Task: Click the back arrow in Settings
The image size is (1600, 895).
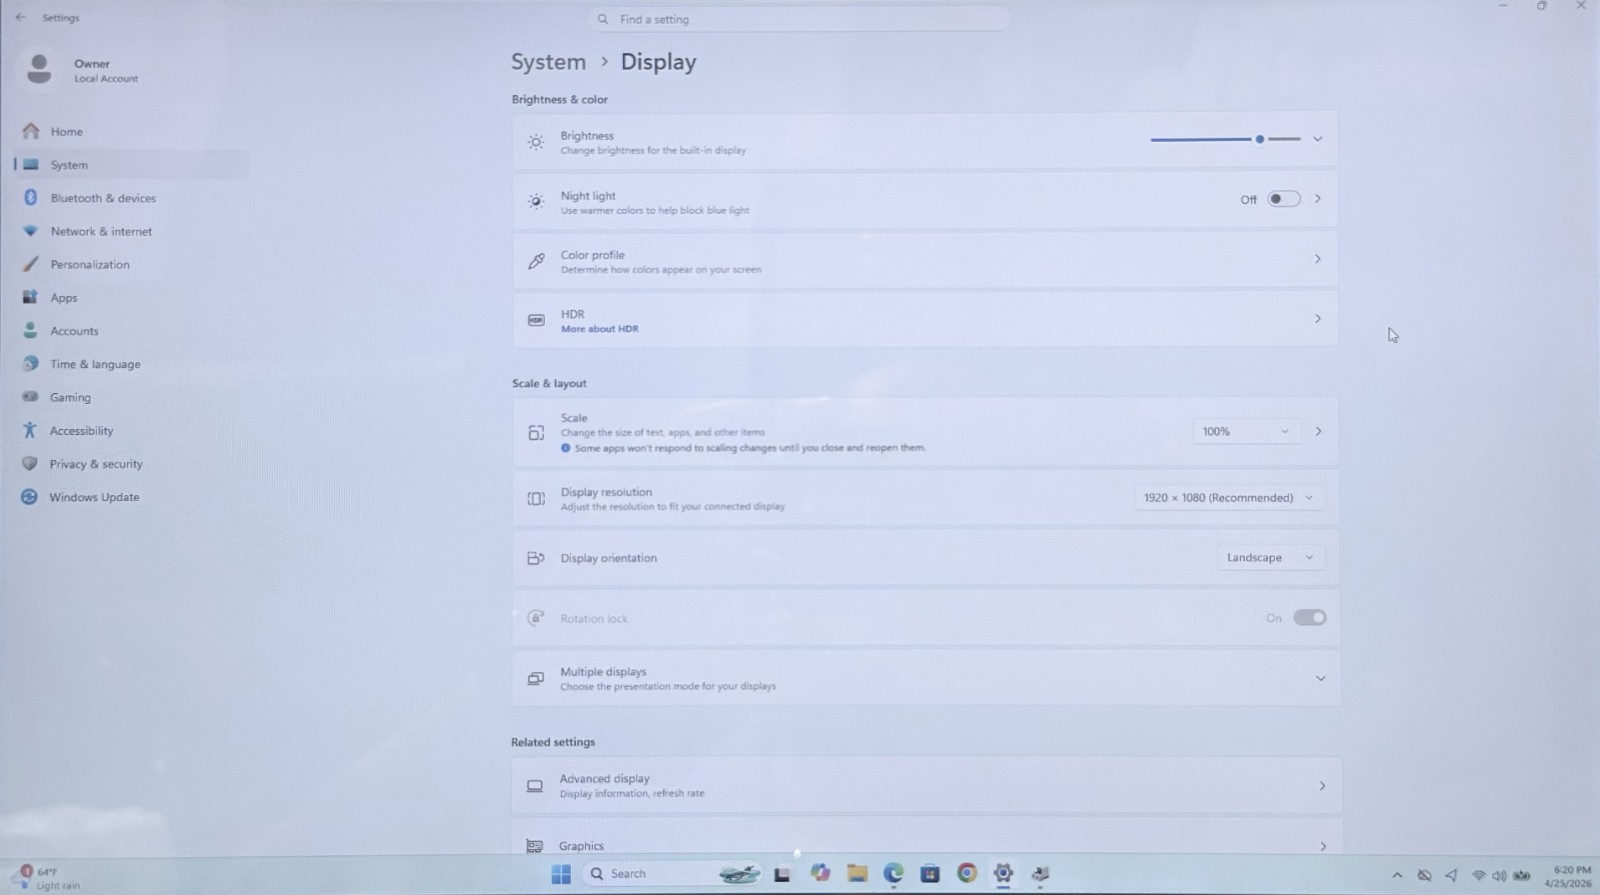Action: (x=21, y=17)
